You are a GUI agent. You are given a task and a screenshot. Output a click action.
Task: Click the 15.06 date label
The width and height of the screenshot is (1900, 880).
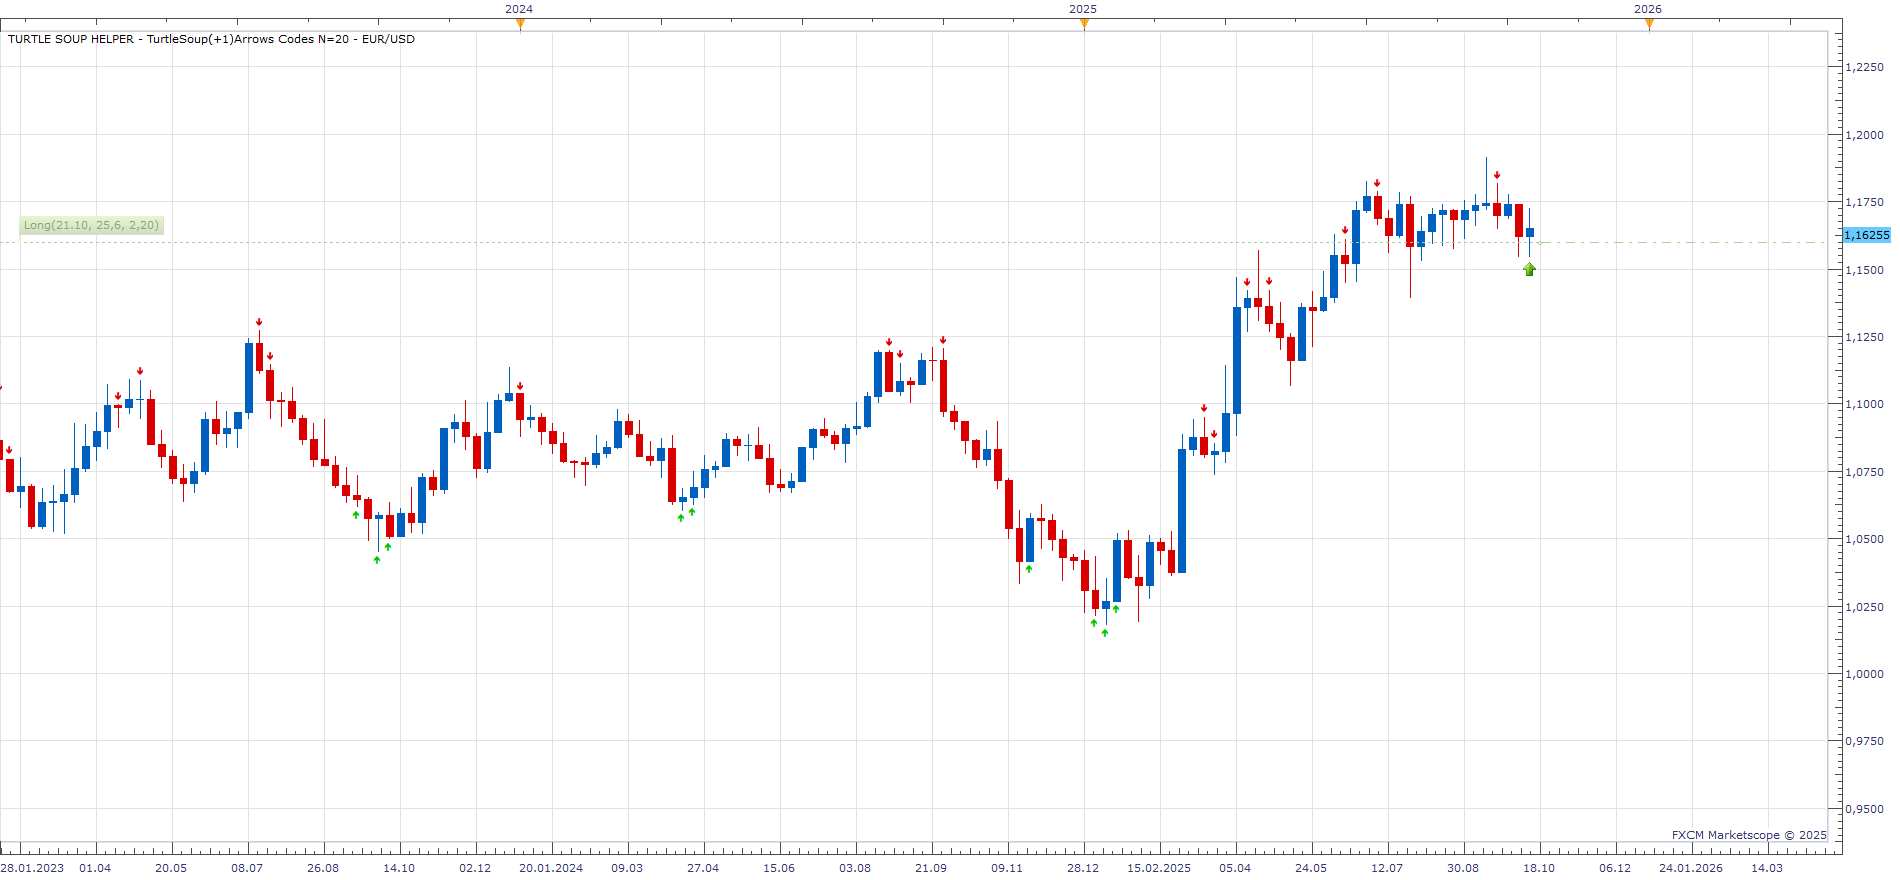(779, 868)
